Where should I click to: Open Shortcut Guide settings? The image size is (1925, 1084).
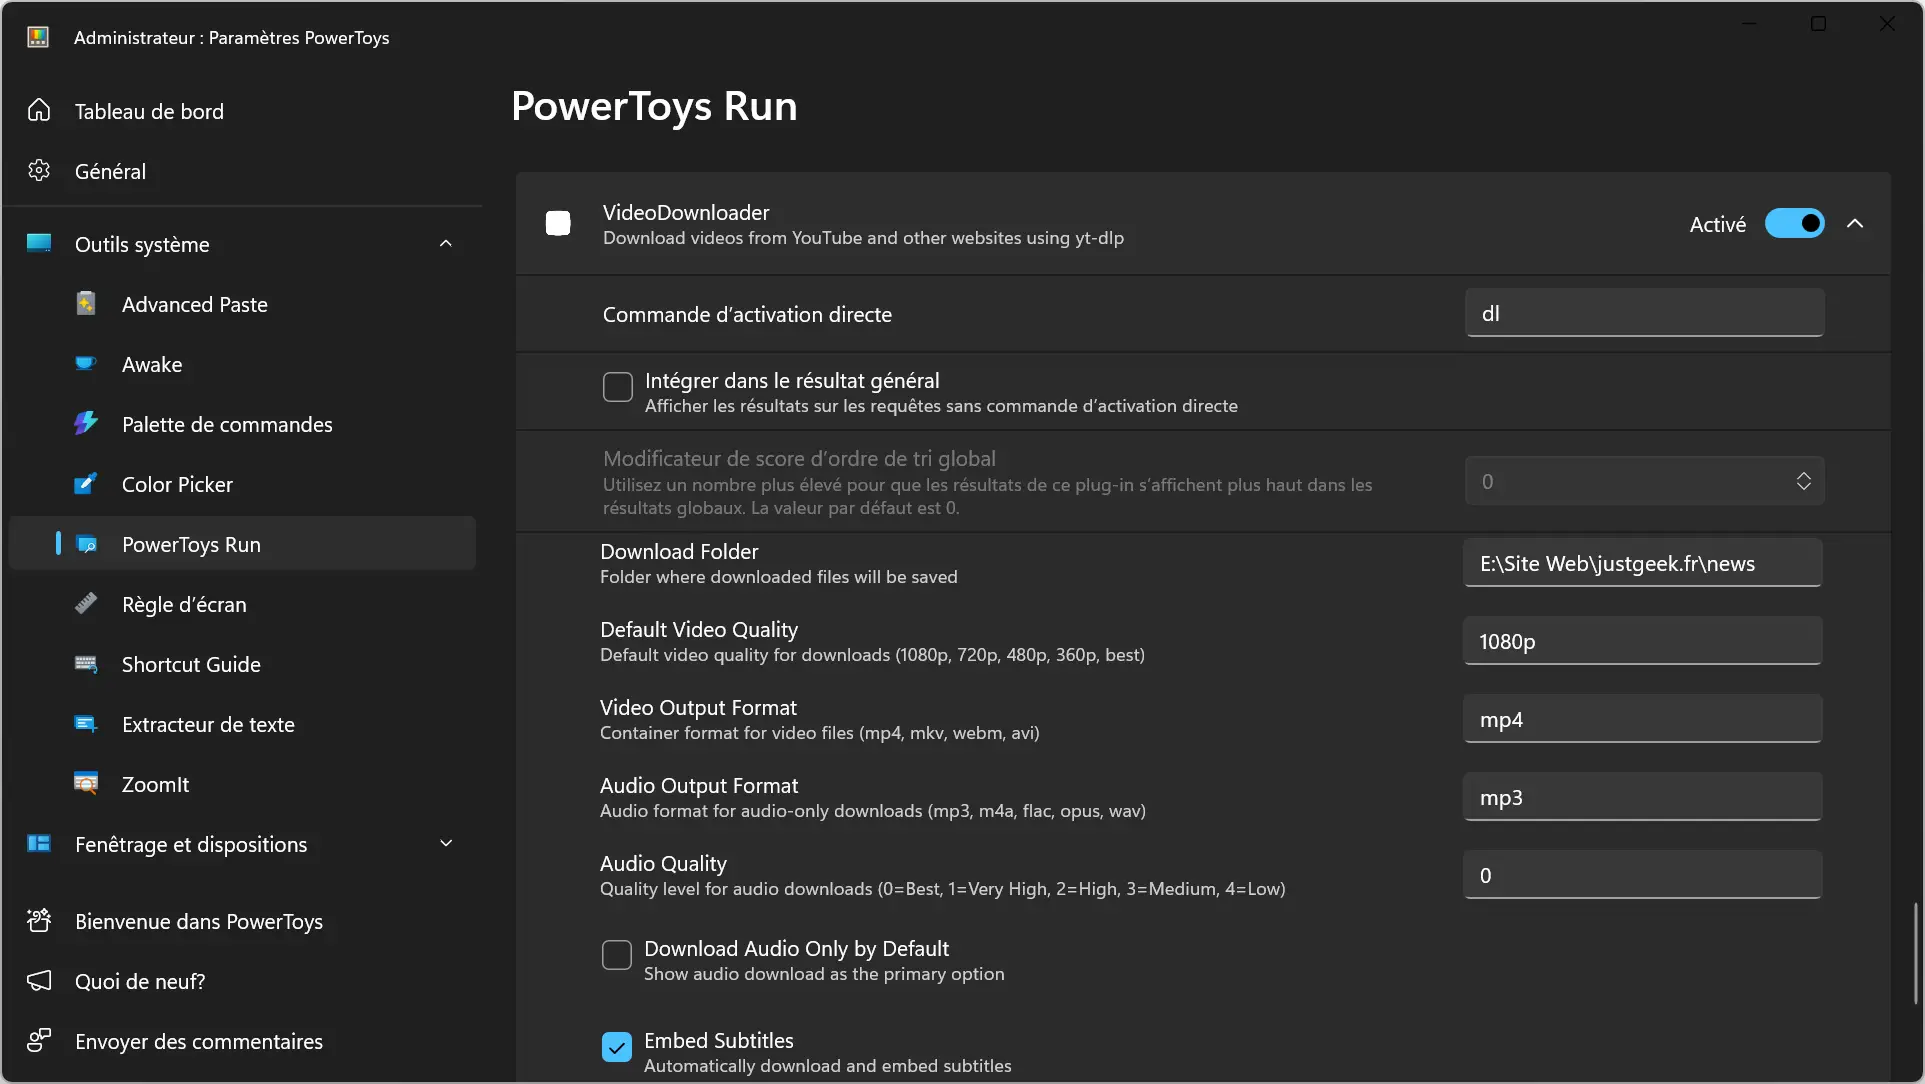tap(242, 664)
